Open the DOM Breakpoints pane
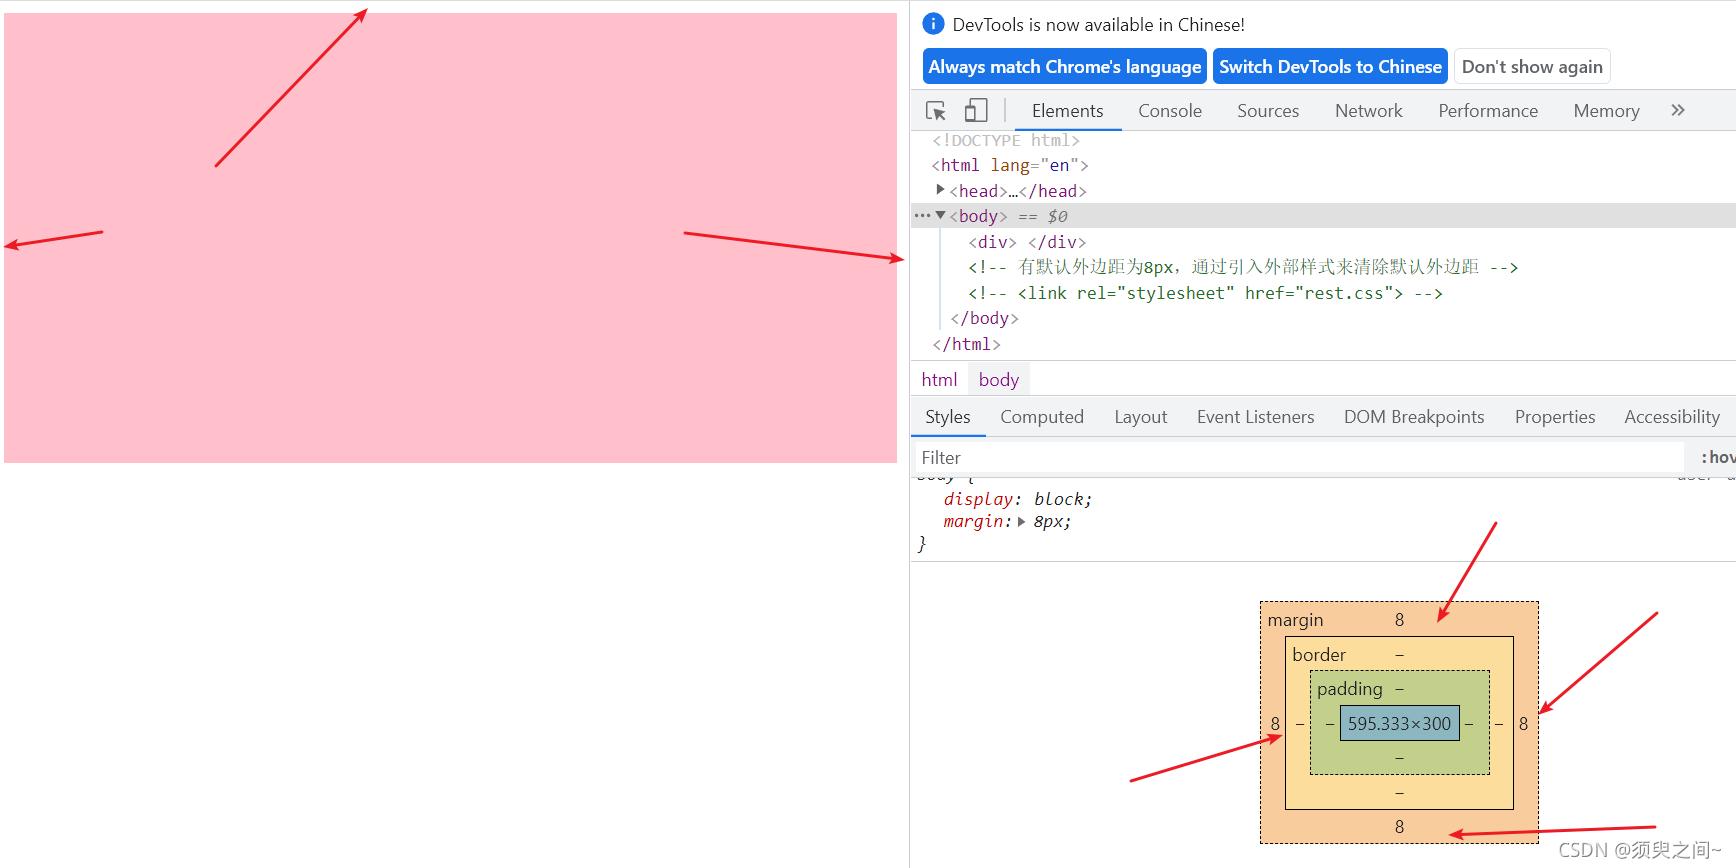This screenshot has width=1736, height=868. point(1414,417)
